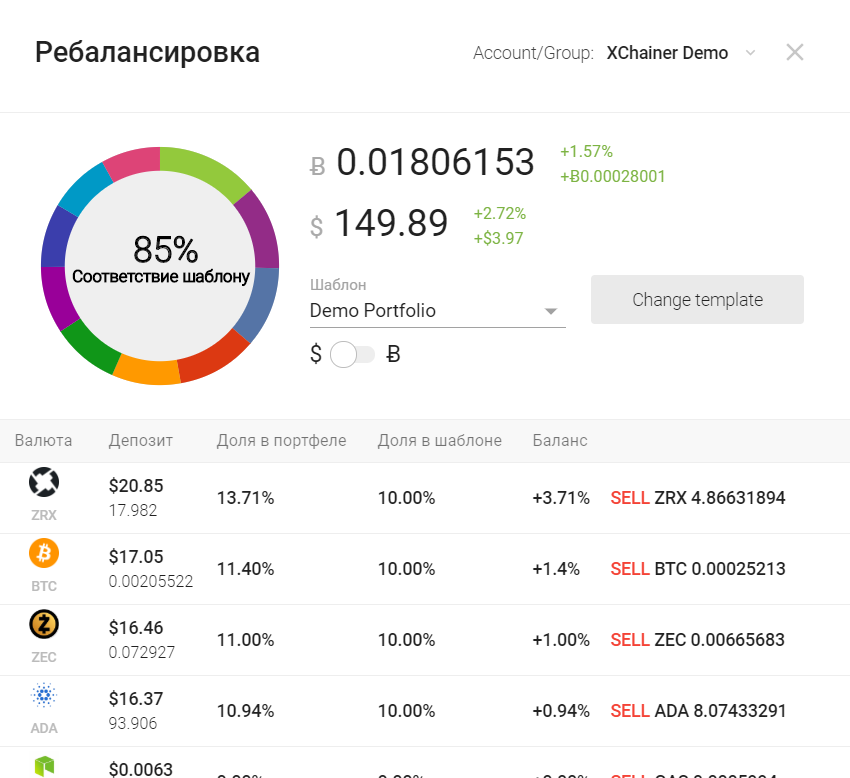The width and height of the screenshot is (850, 778).
Task: Click the green NEO coin icon
Action: (x=44, y=766)
